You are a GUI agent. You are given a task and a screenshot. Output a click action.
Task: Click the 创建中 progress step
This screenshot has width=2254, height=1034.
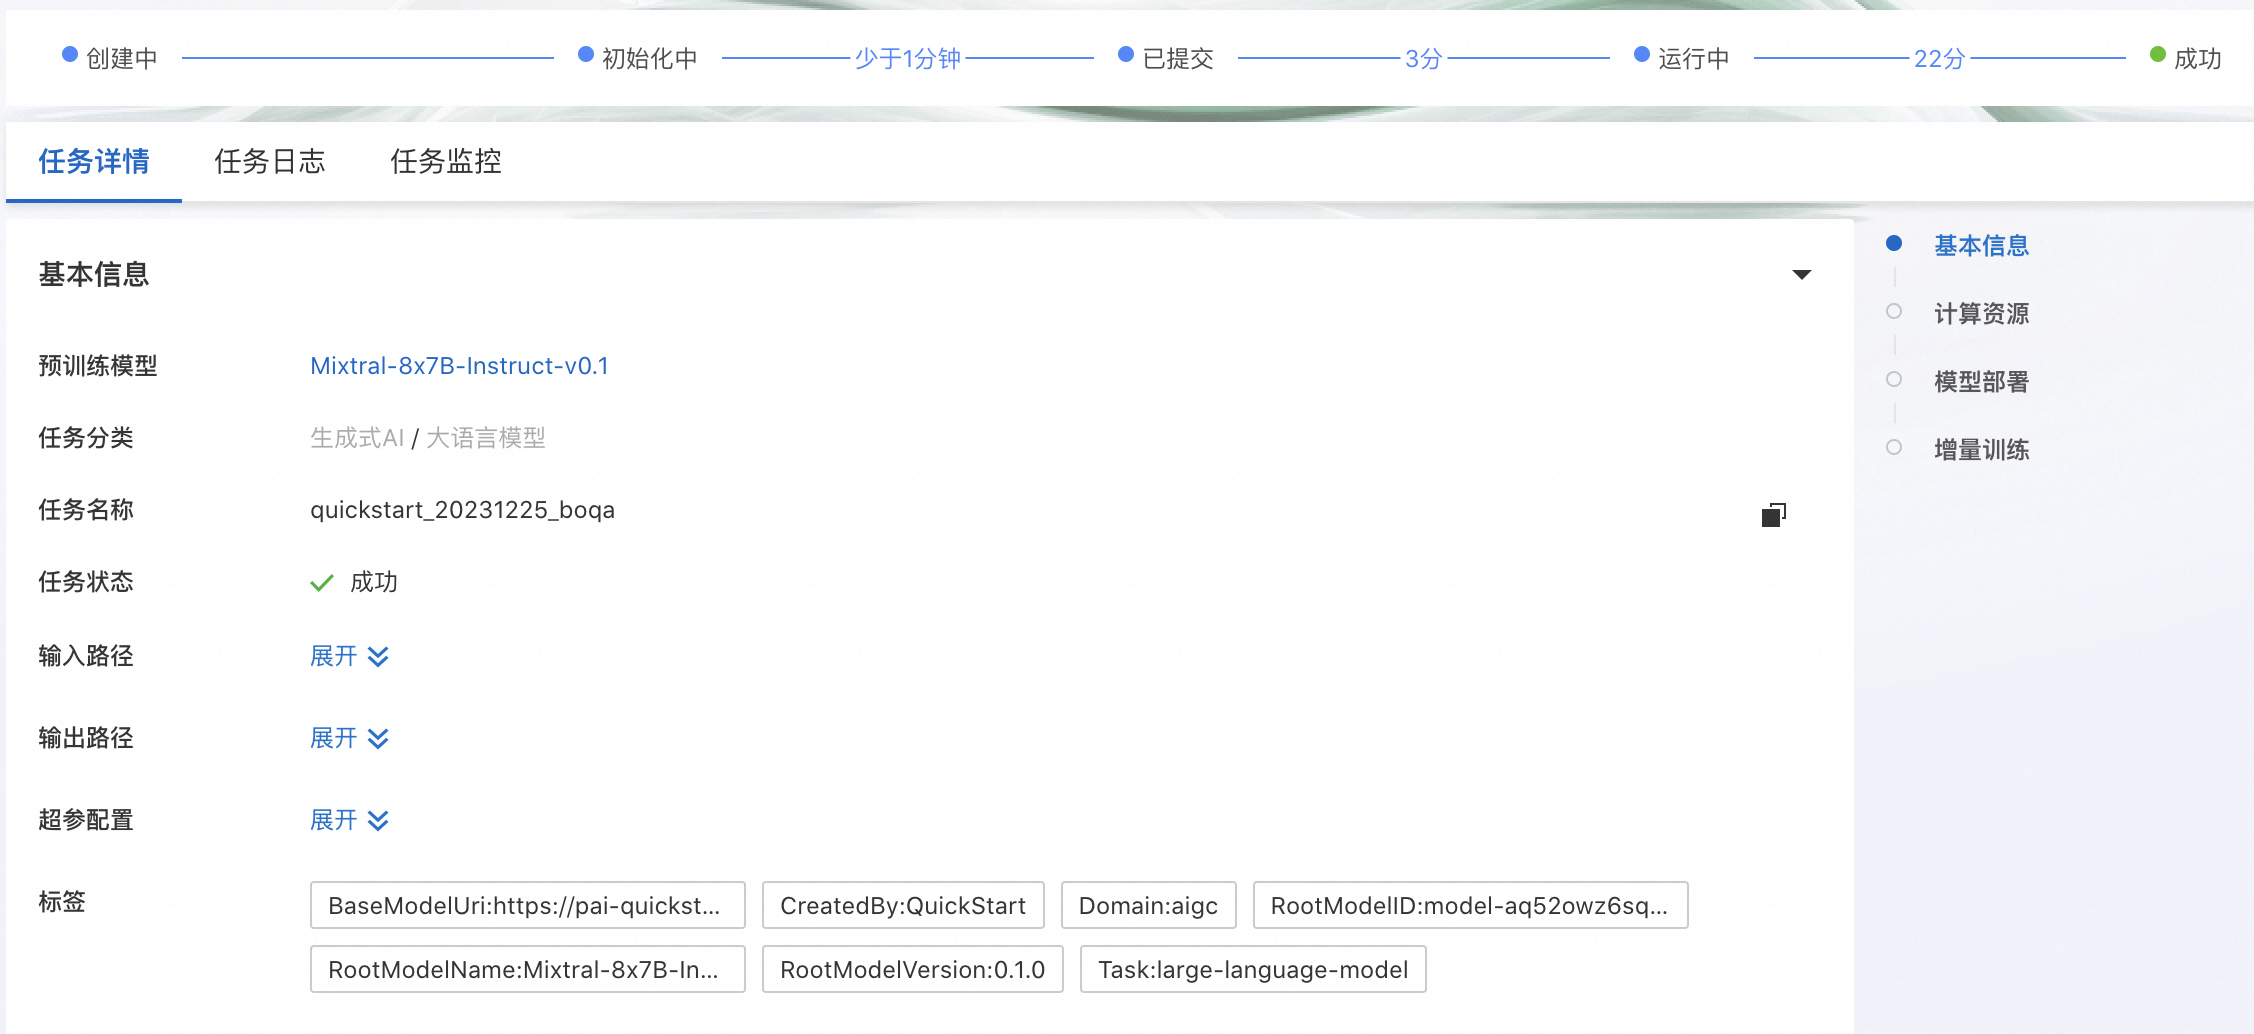pos(110,58)
